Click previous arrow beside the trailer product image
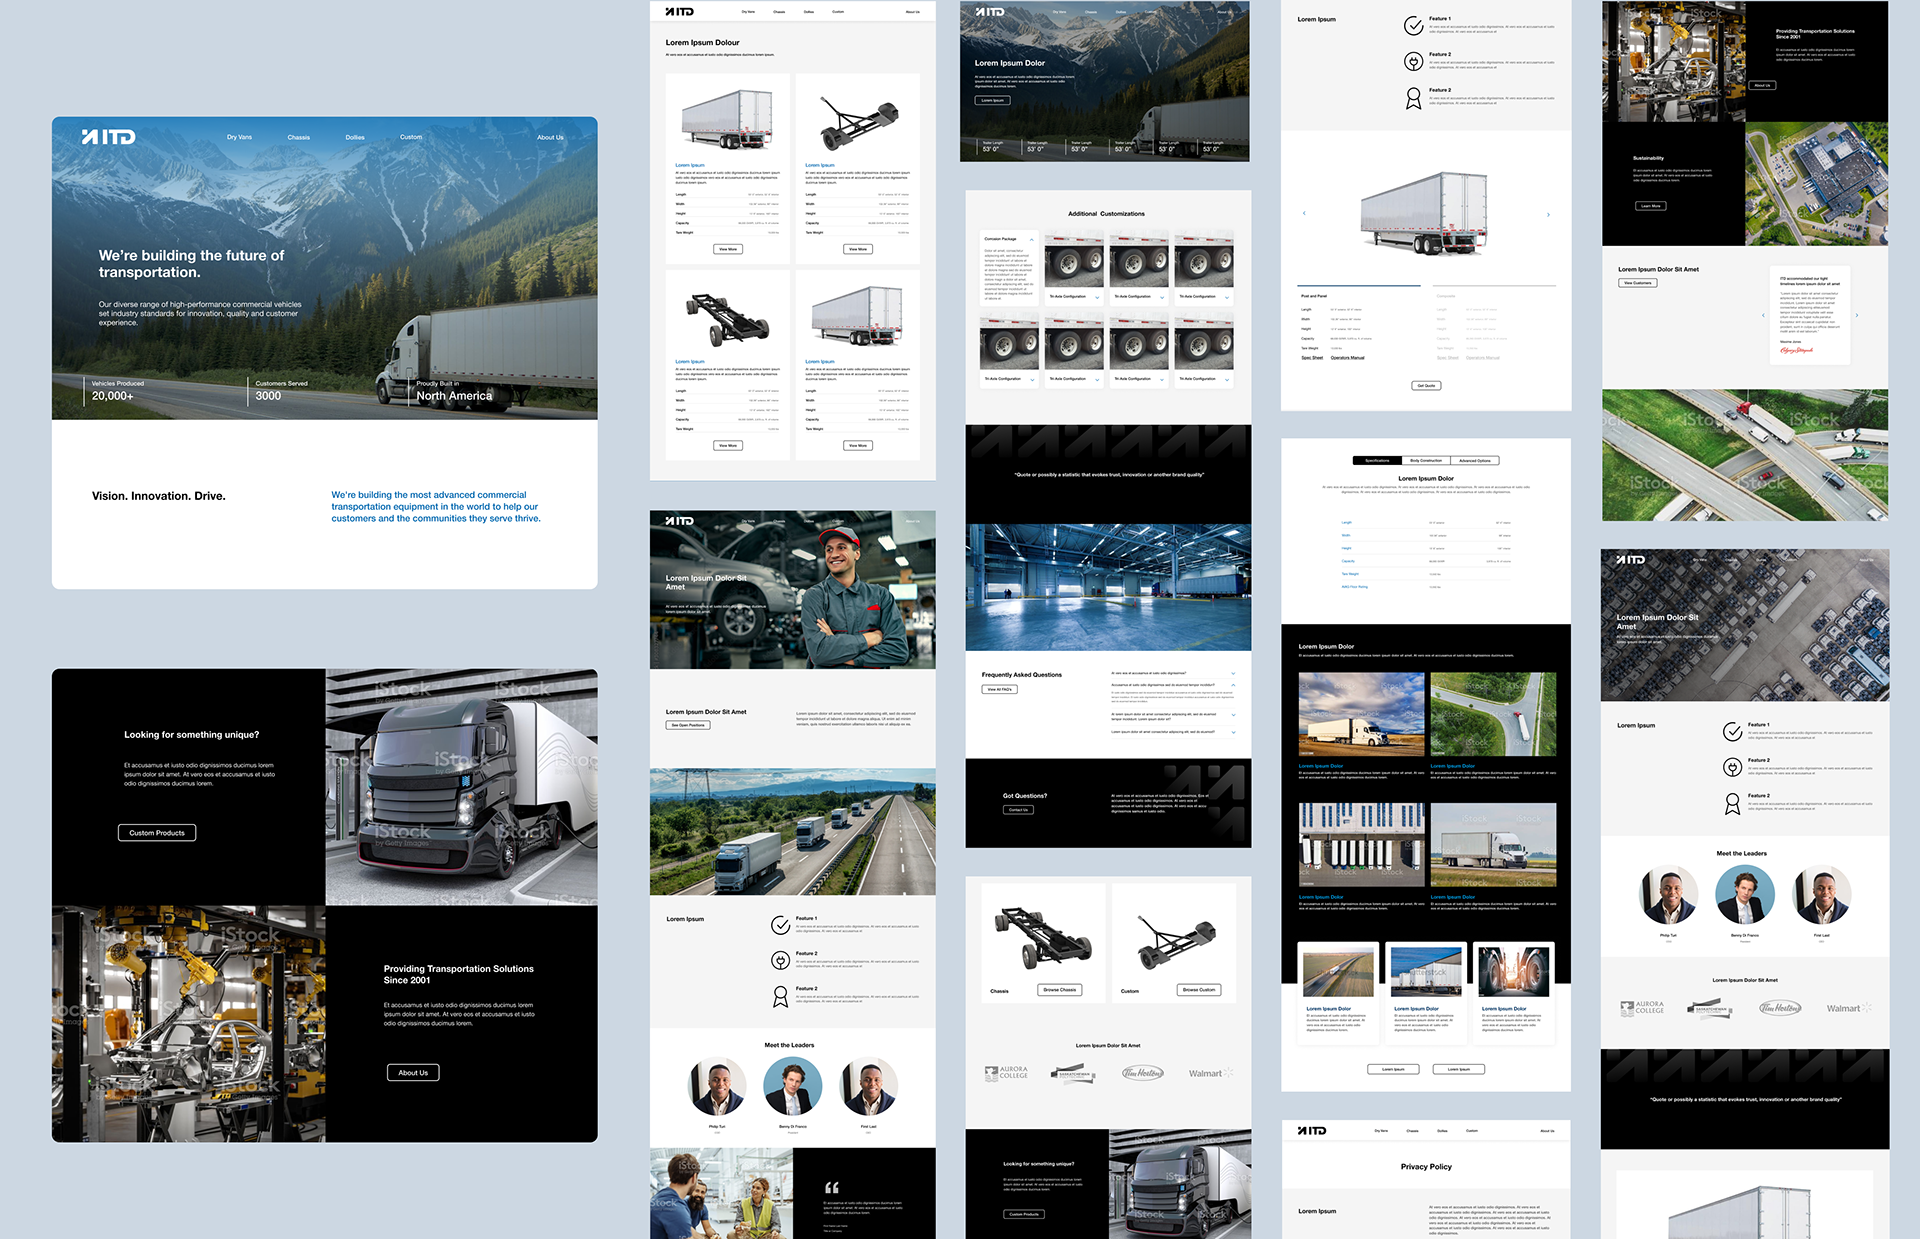This screenshot has width=1920, height=1239. (x=1304, y=213)
